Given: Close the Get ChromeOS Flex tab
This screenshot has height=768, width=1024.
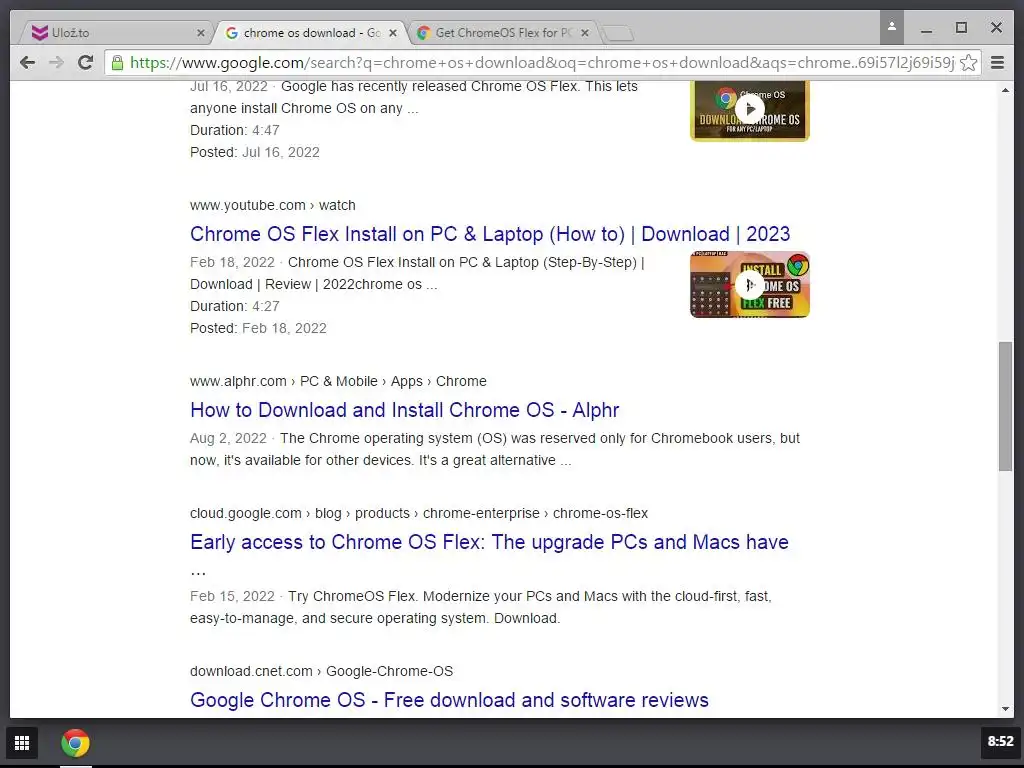Looking at the screenshot, I should tap(584, 33).
